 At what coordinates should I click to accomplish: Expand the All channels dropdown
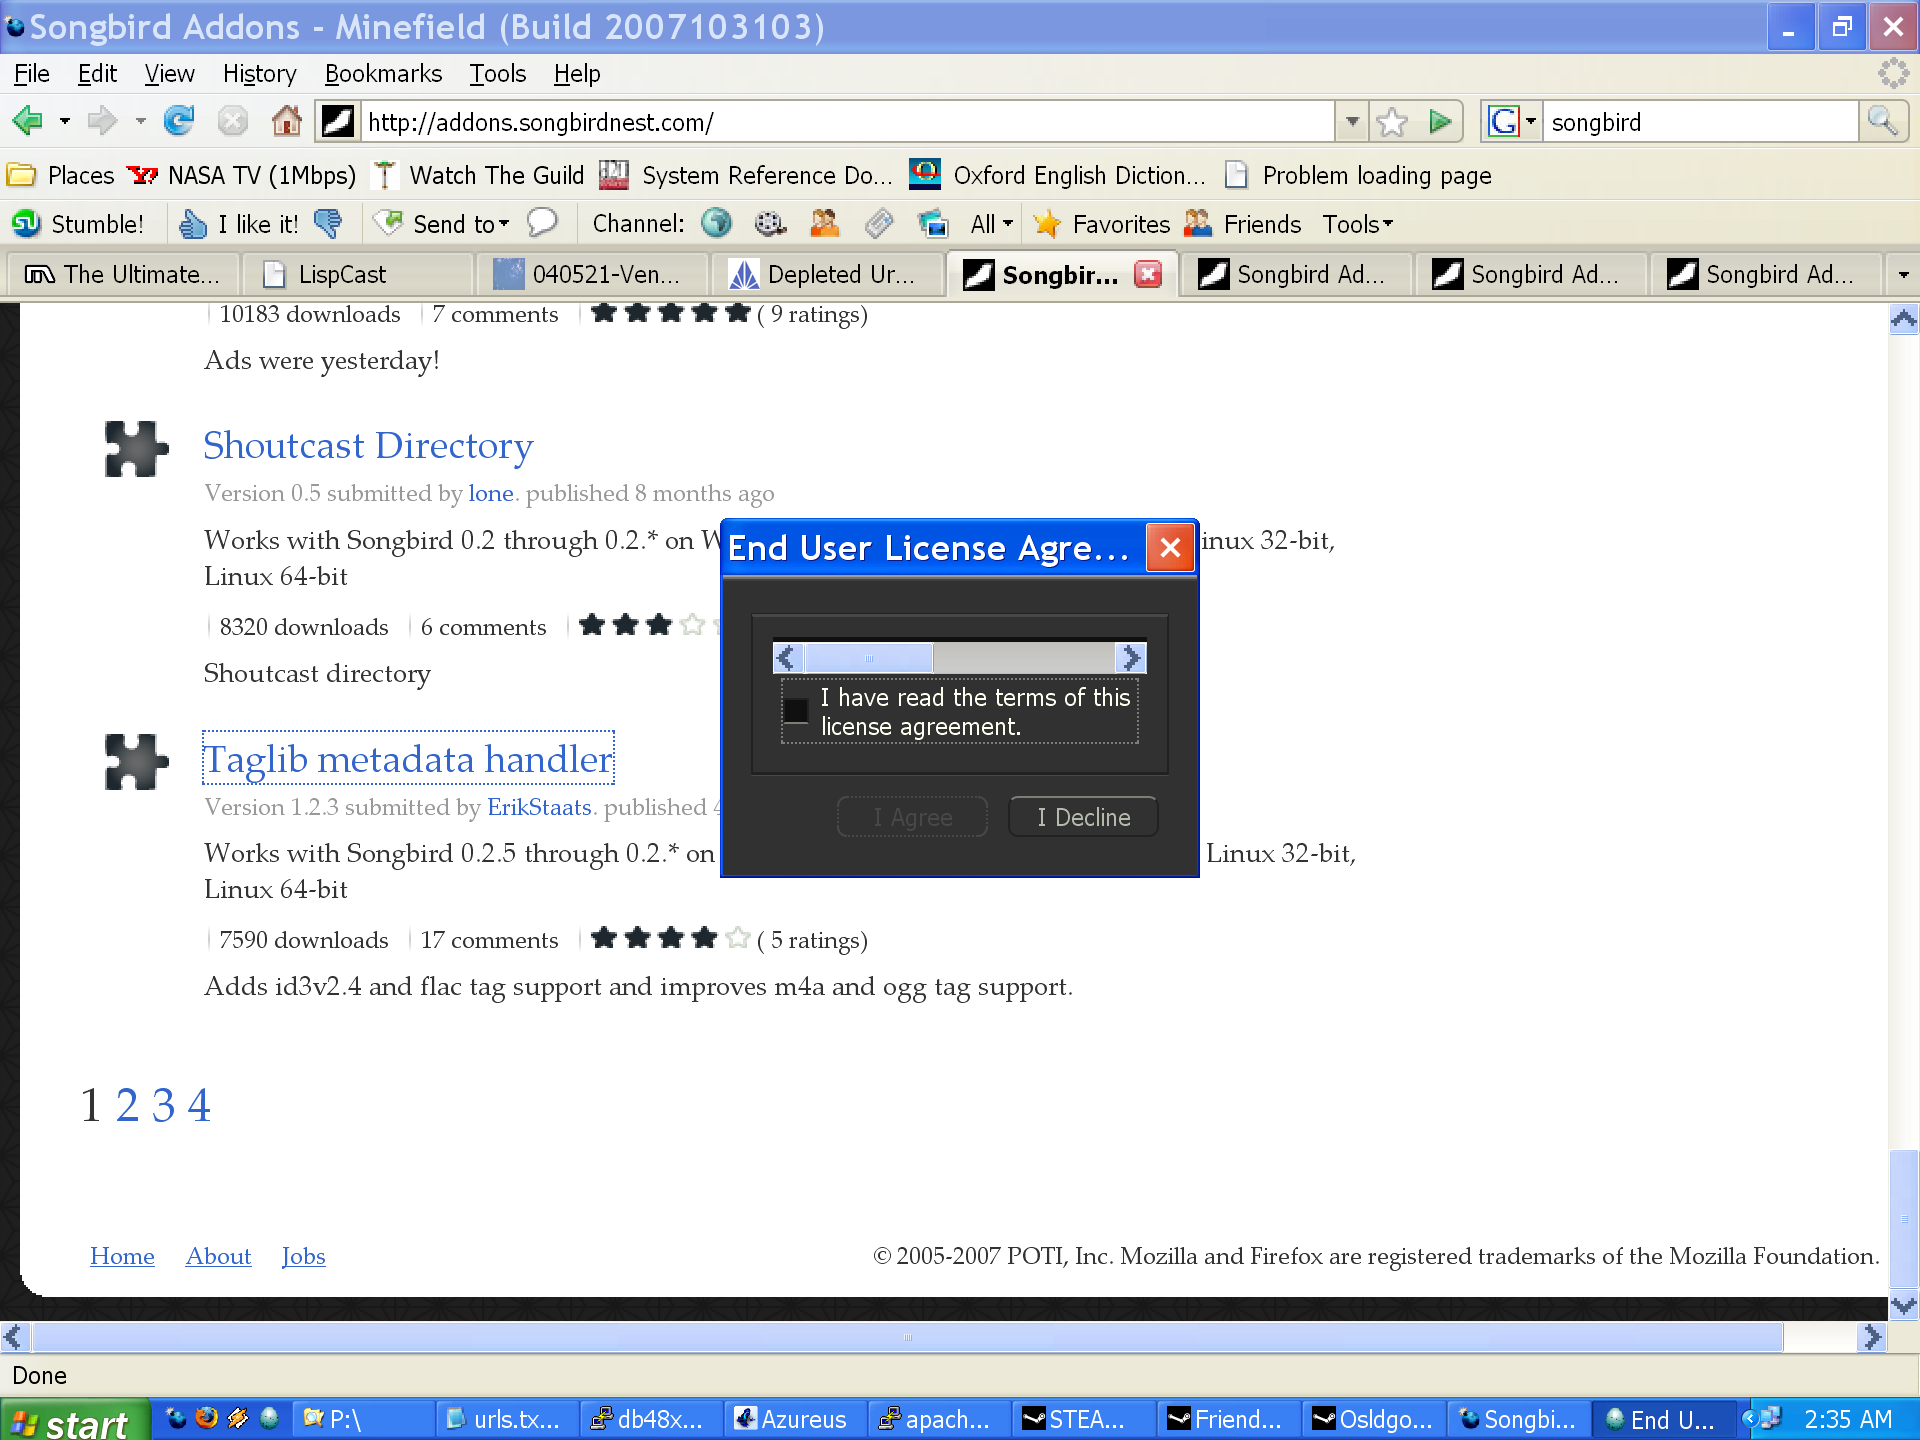(x=992, y=224)
